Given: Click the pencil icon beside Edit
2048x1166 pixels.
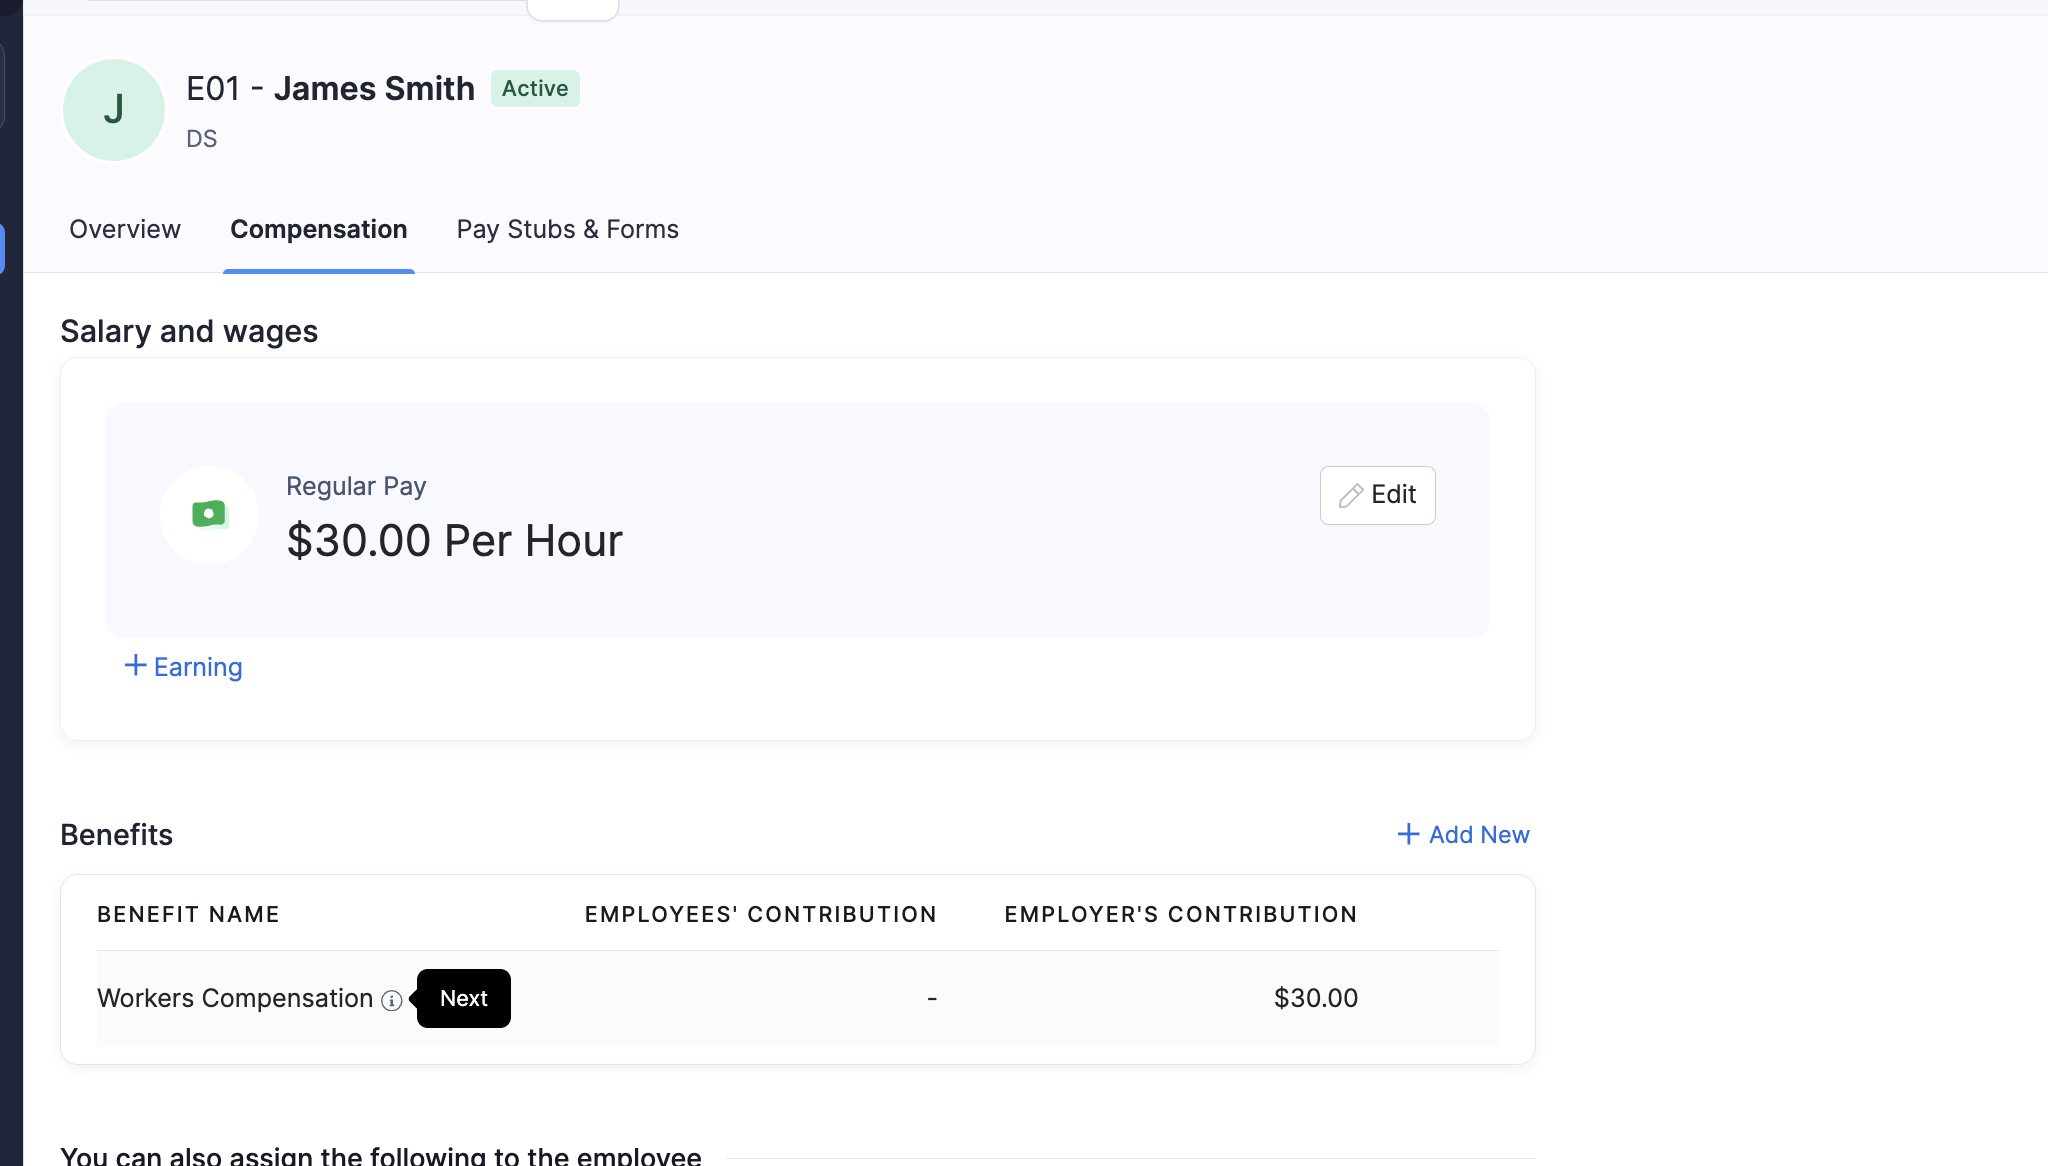Looking at the screenshot, I should (1351, 495).
